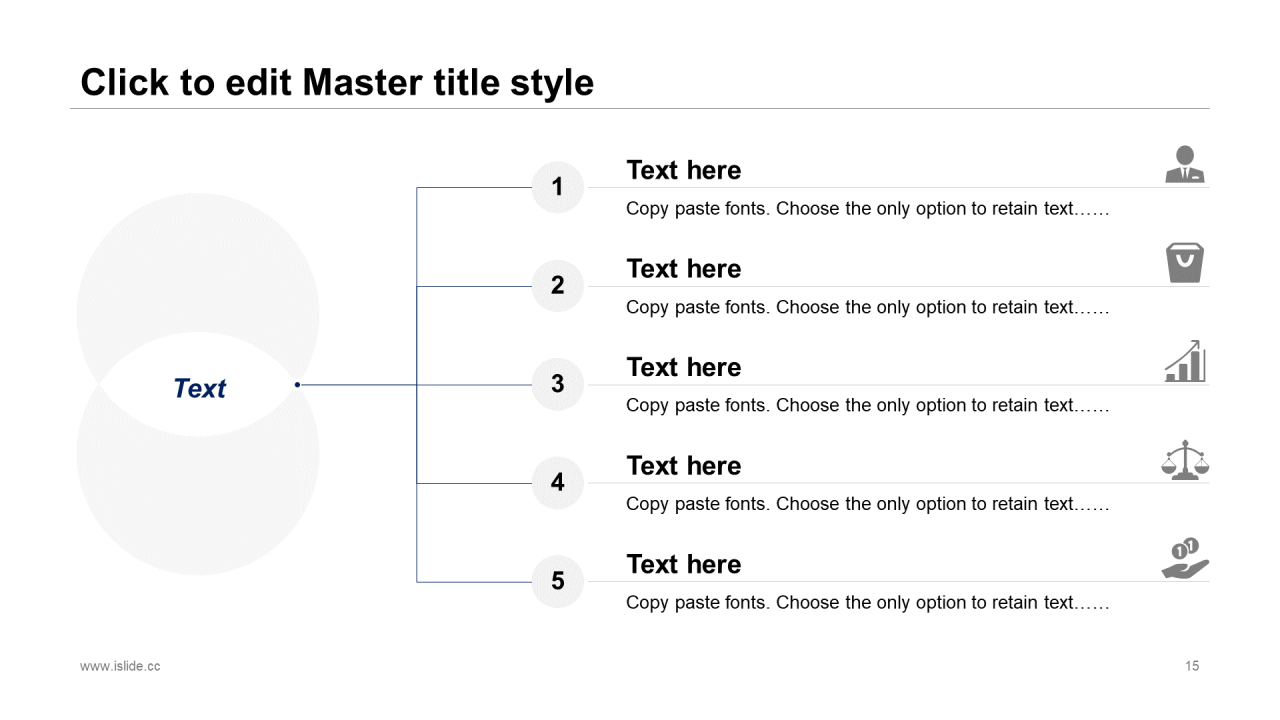The width and height of the screenshot is (1280, 720).
Task: Select the balance scales icon
Action: (1185, 460)
